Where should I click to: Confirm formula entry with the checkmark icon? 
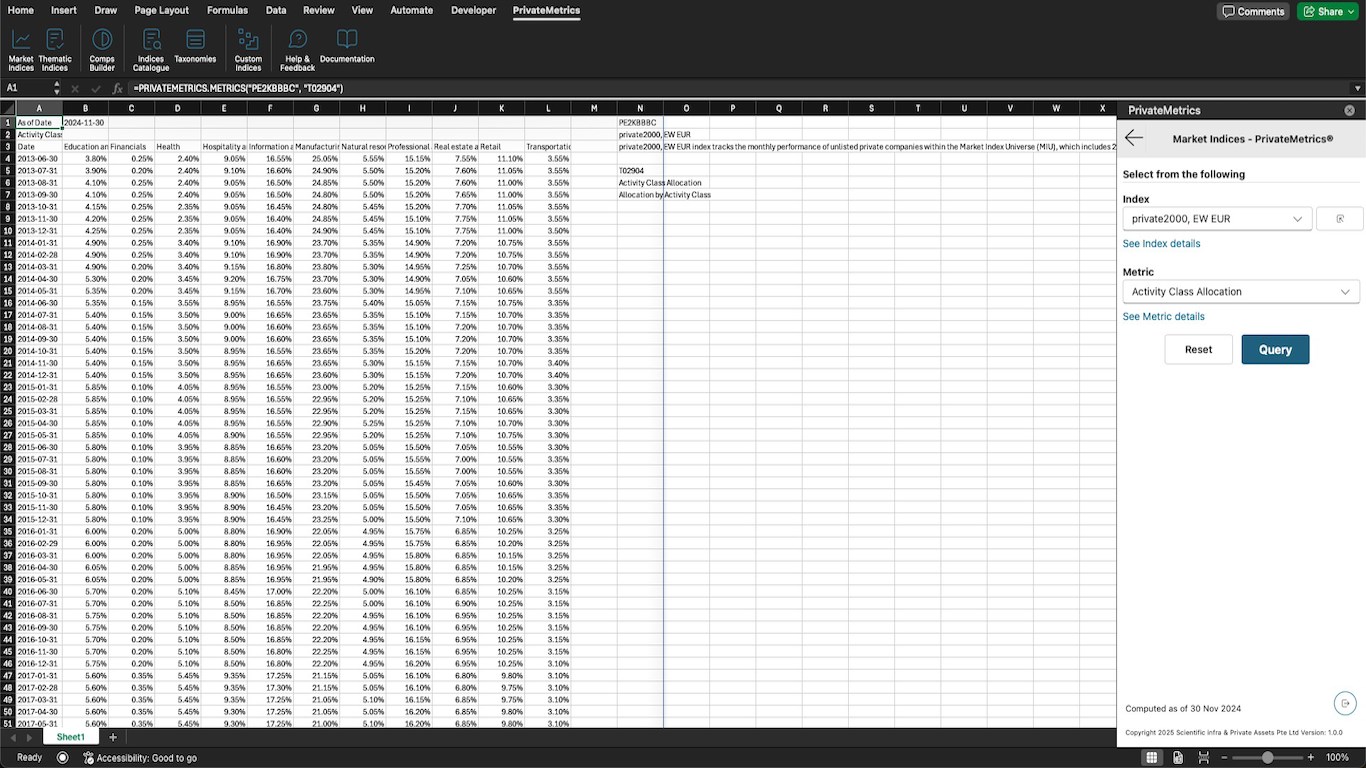tap(95, 88)
